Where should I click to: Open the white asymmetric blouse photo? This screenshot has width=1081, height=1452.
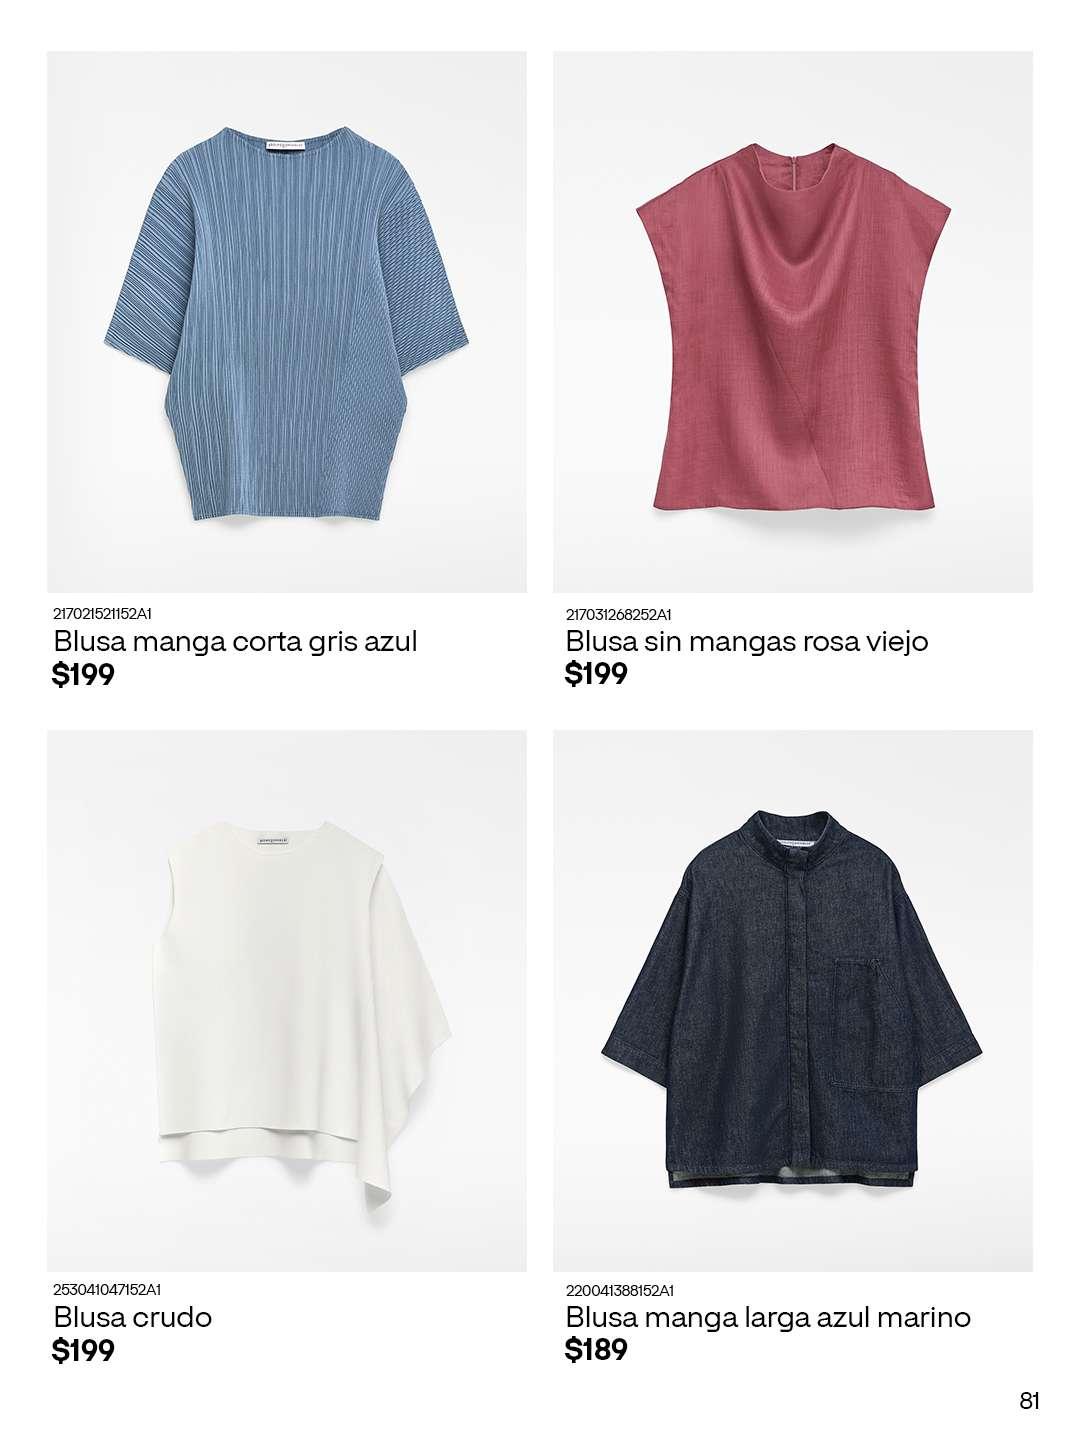tap(287, 1001)
